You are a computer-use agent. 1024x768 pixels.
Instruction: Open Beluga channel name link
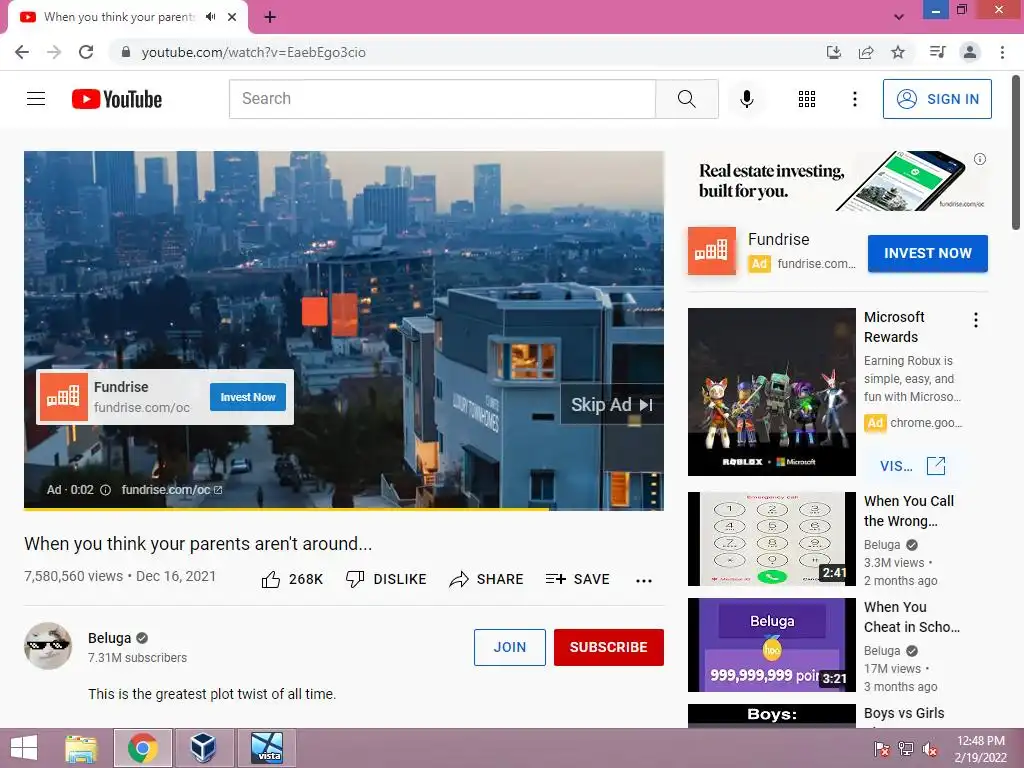pos(110,638)
